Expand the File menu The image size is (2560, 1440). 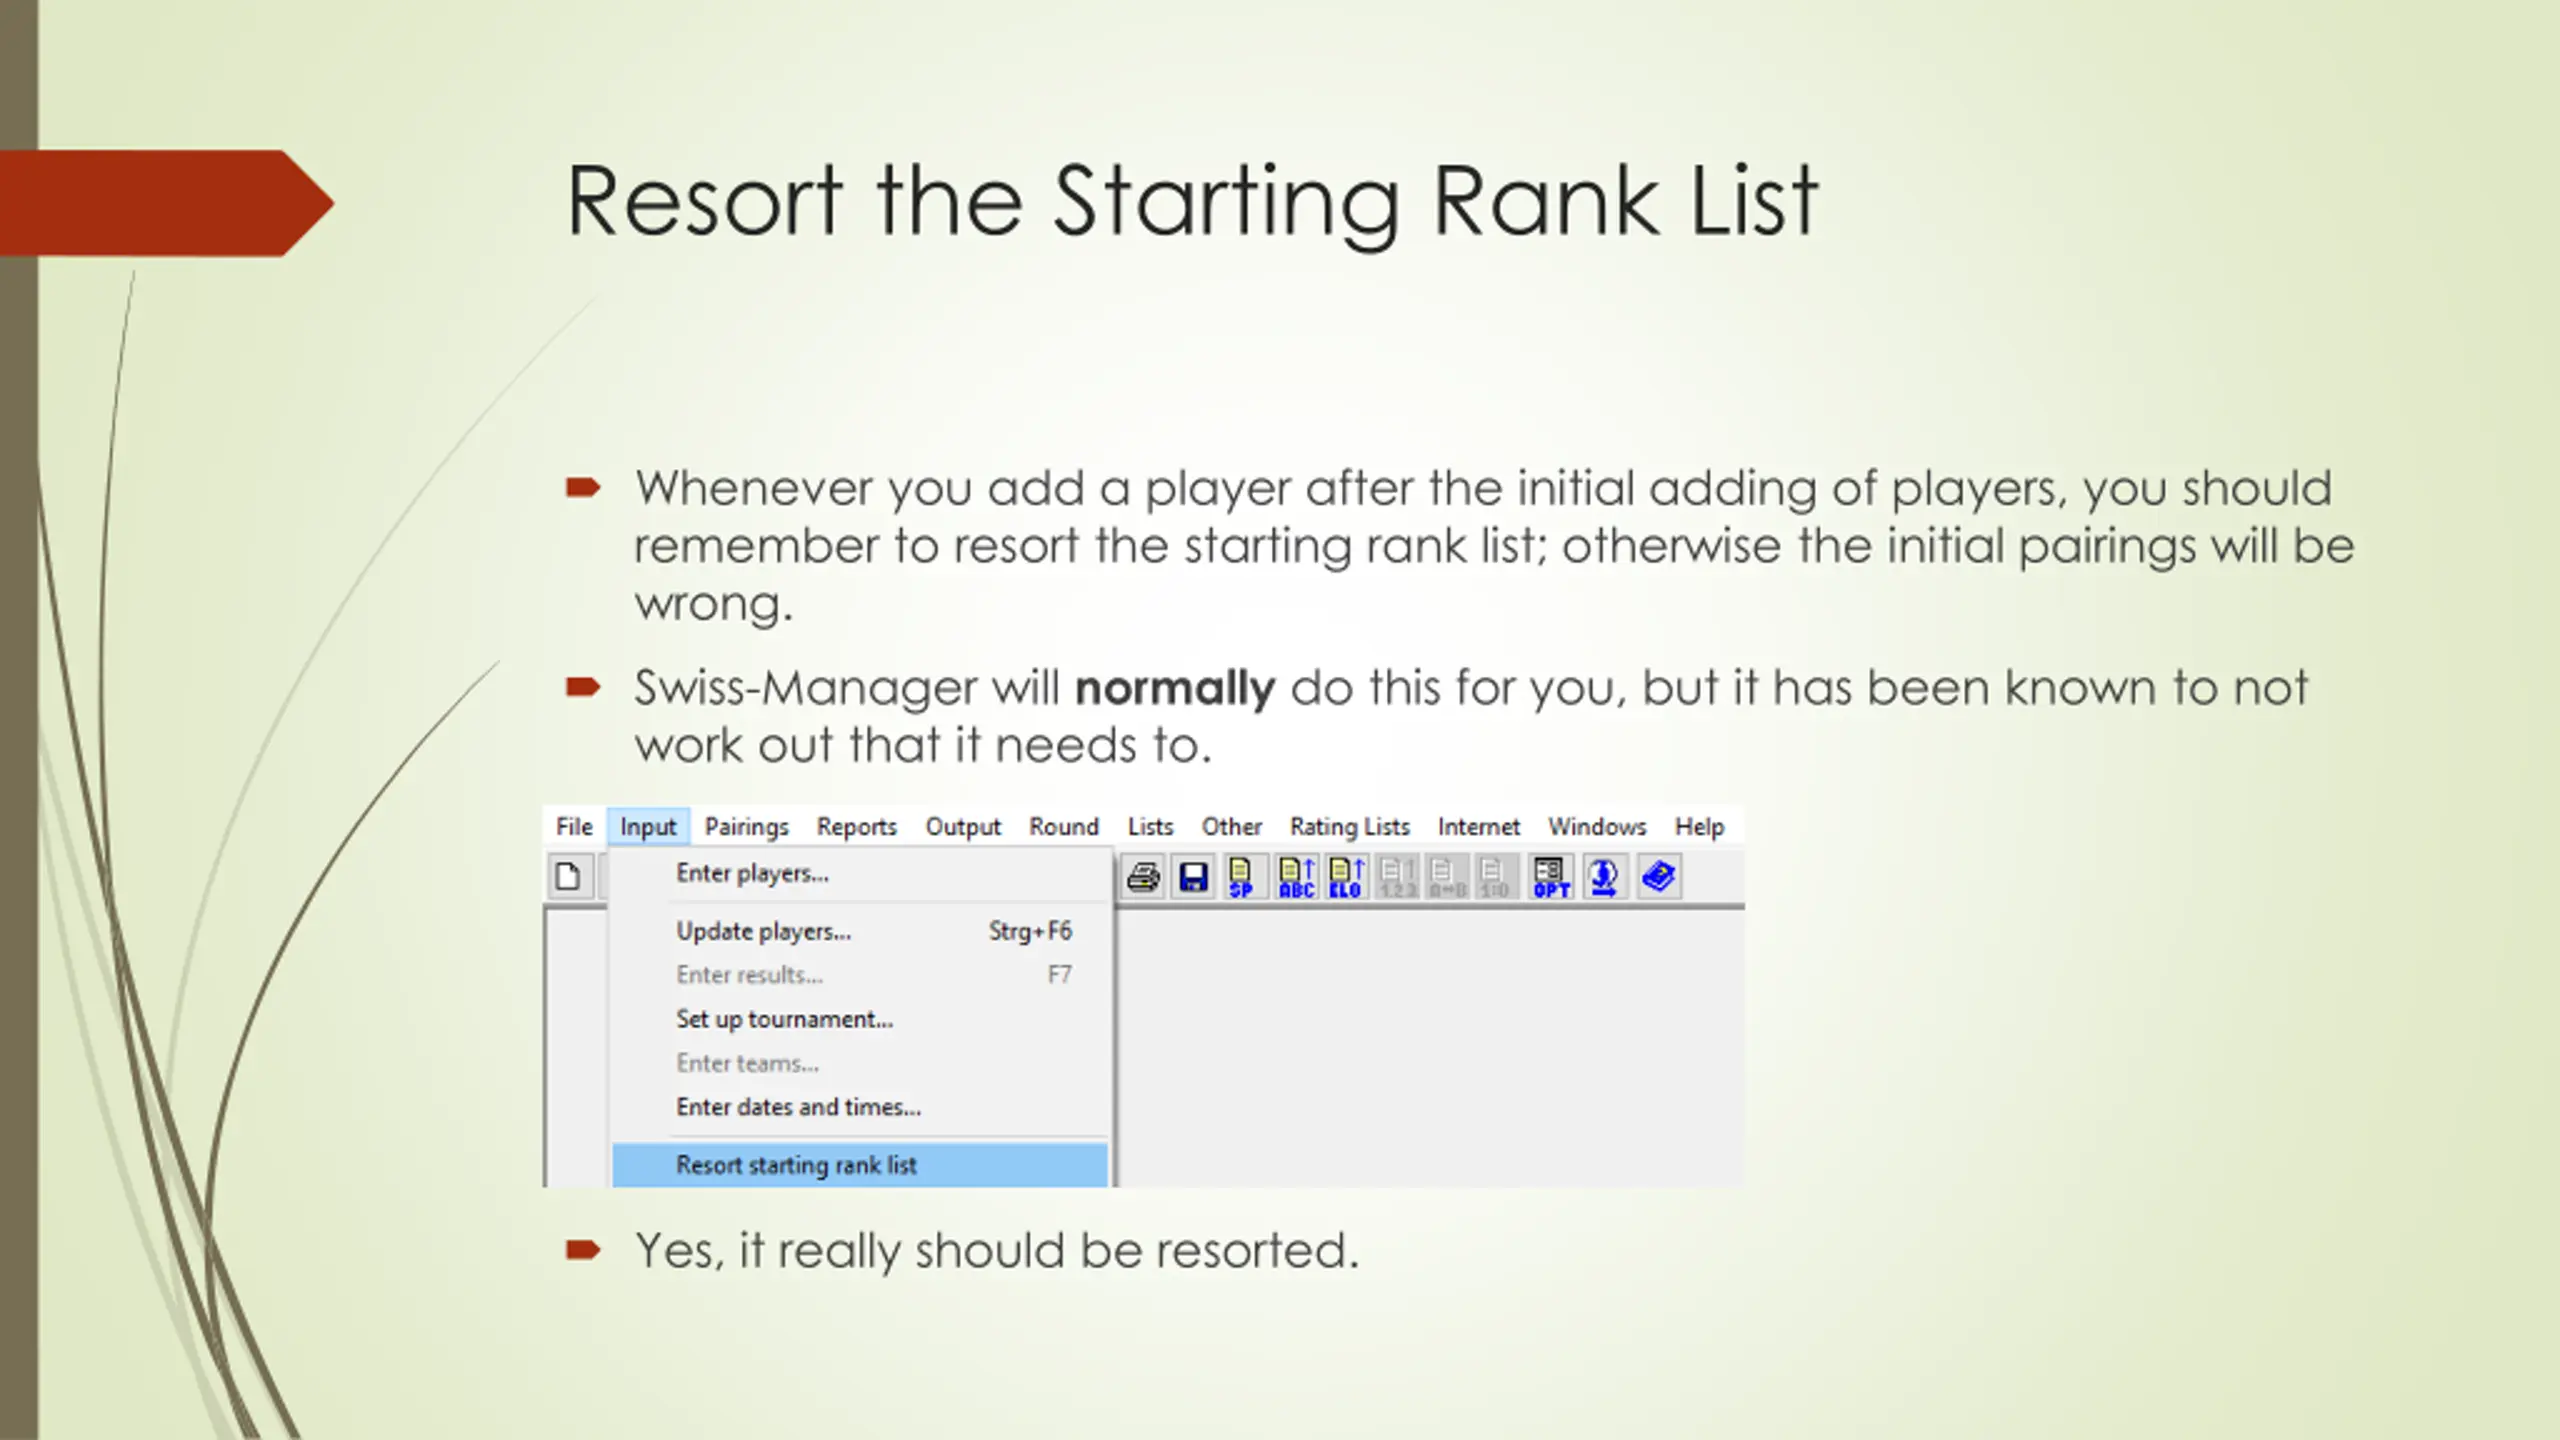[x=574, y=827]
